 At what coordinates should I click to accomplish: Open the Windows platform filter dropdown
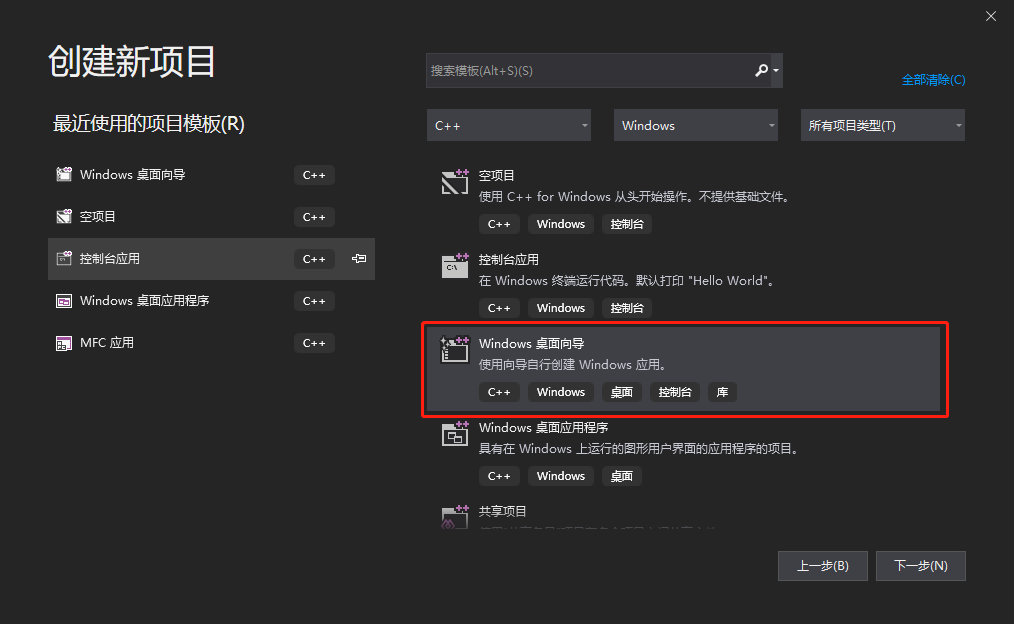[x=695, y=125]
